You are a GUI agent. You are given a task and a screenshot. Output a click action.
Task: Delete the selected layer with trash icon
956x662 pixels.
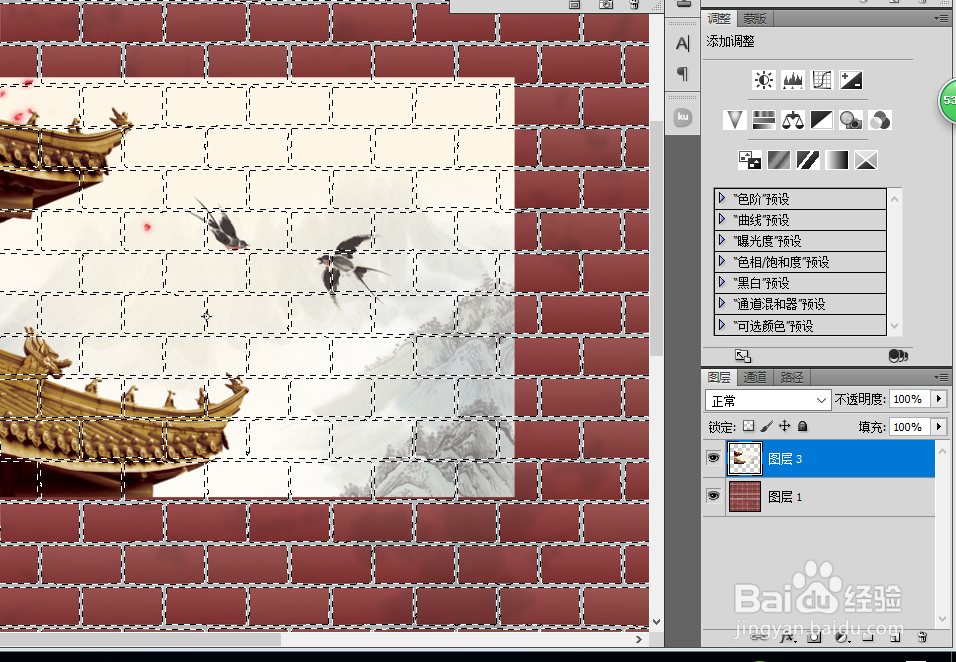click(x=922, y=638)
